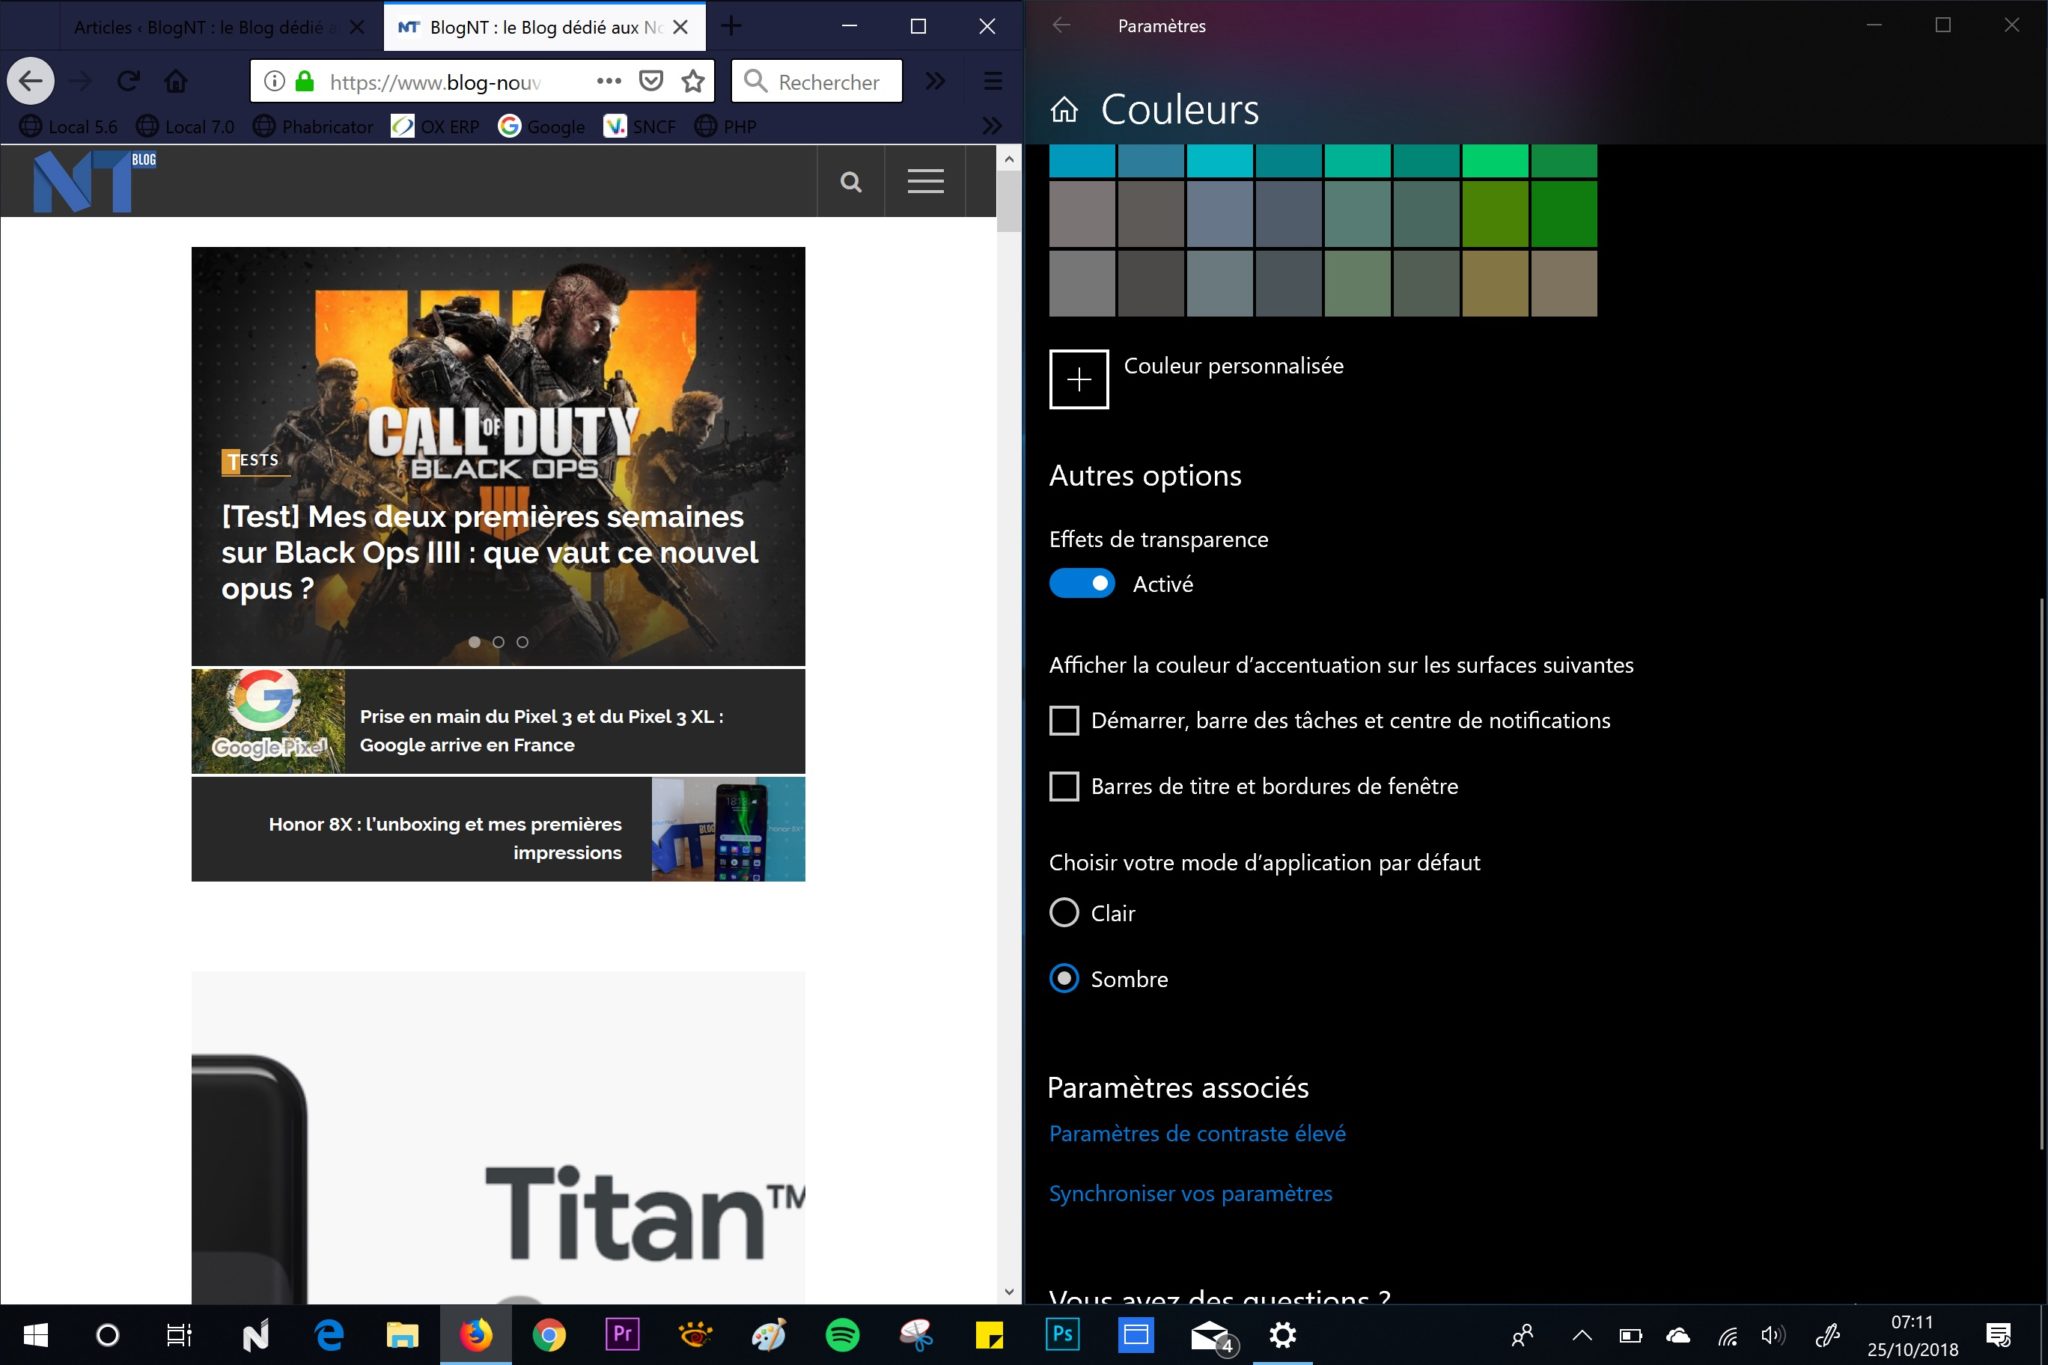Open Synchroniser vos paramètres link
Screen dimensions: 2048x1365
point(1190,1193)
